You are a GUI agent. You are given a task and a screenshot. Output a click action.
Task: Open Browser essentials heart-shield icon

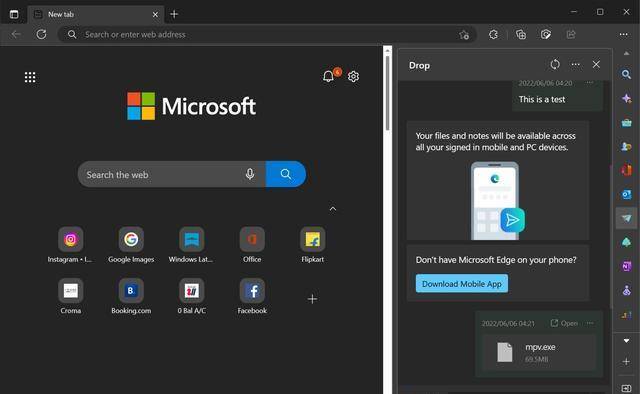pos(546,35)
